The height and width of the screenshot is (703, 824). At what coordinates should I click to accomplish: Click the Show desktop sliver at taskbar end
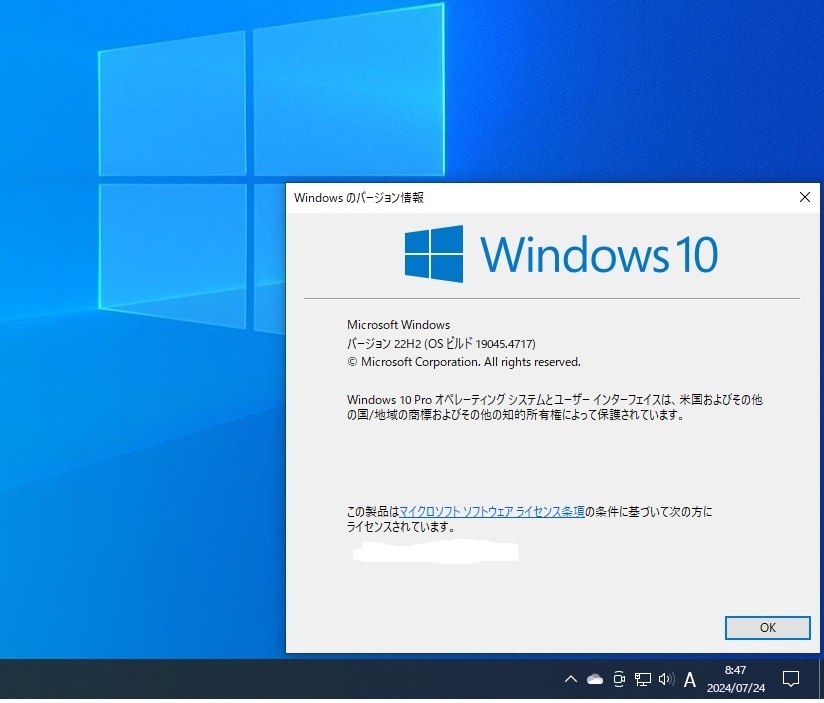(x=821, y=679)
